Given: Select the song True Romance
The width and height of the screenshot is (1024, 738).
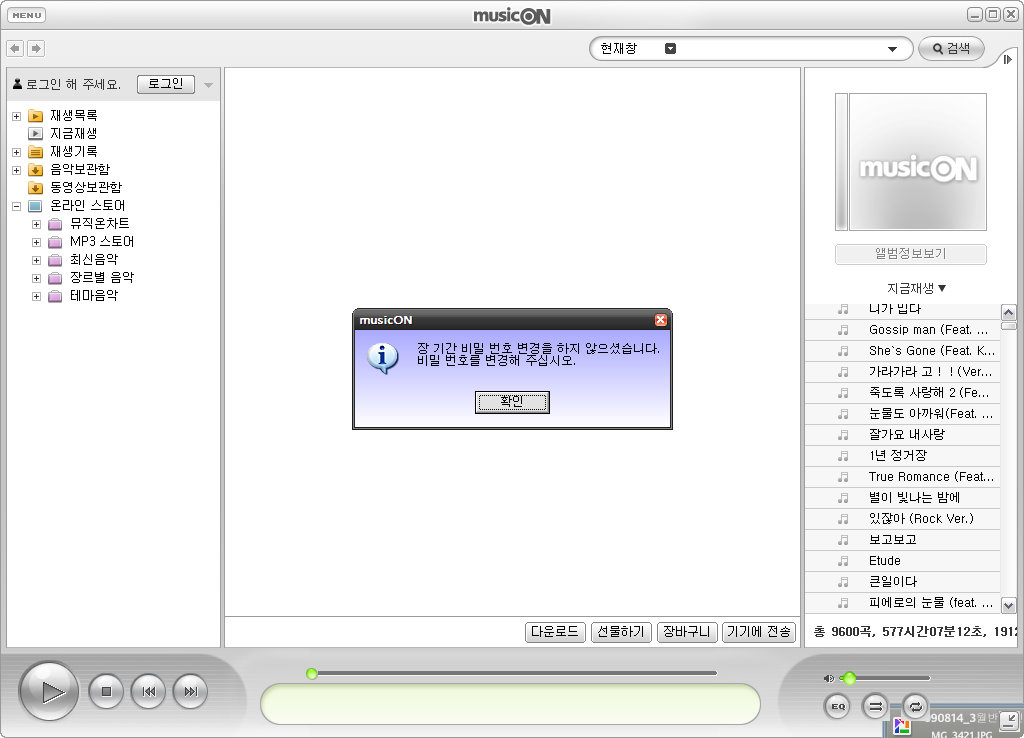Looking at the screenshot, I should click(903, 477).
